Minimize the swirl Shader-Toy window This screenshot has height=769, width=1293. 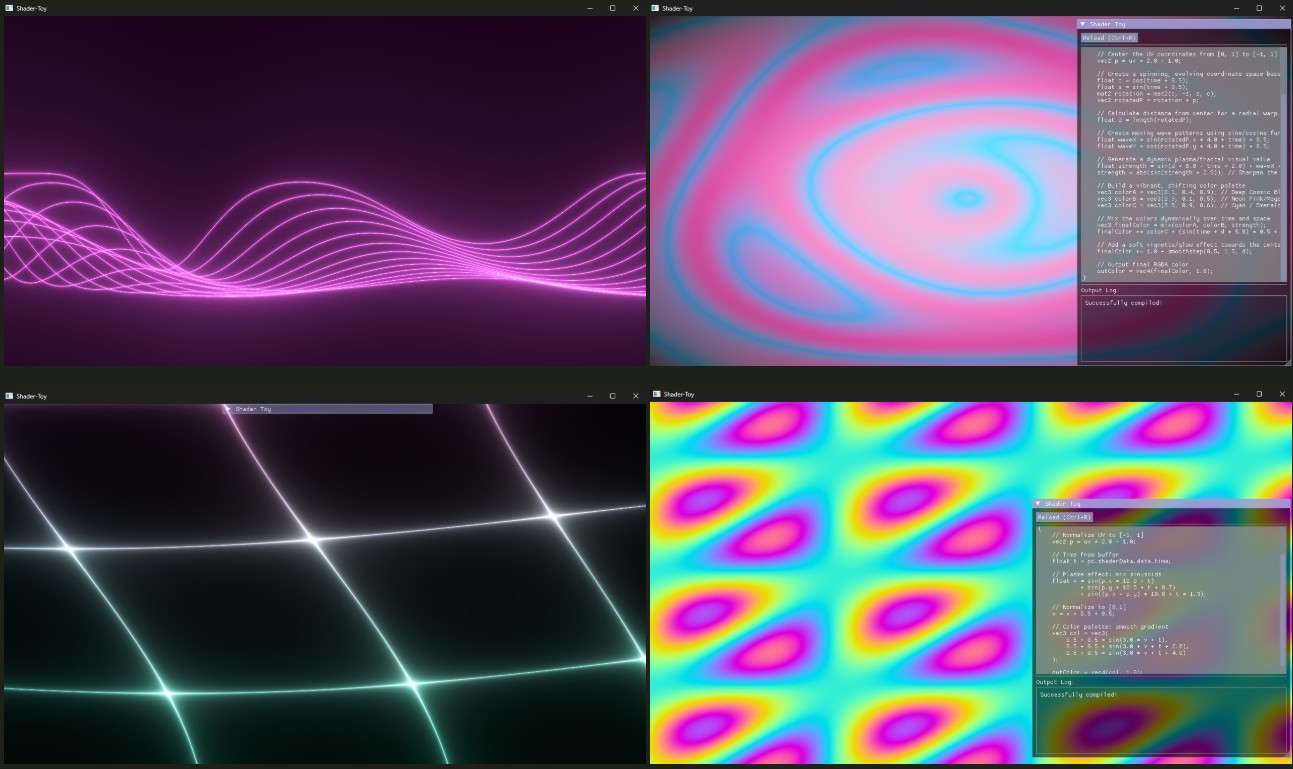(1236, 8)
